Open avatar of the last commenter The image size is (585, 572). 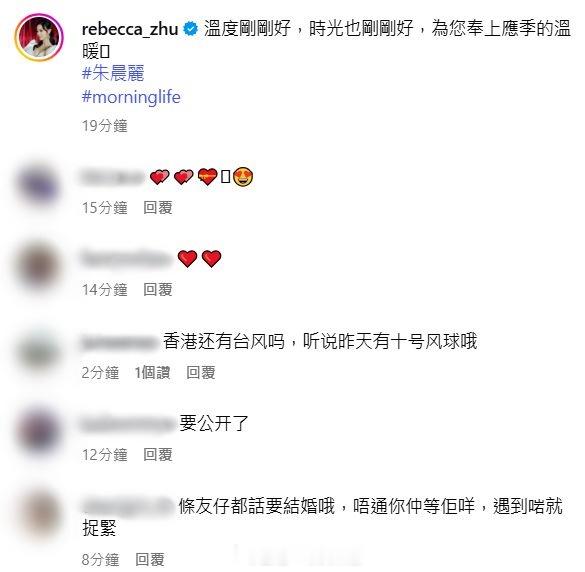pos(38,515)
